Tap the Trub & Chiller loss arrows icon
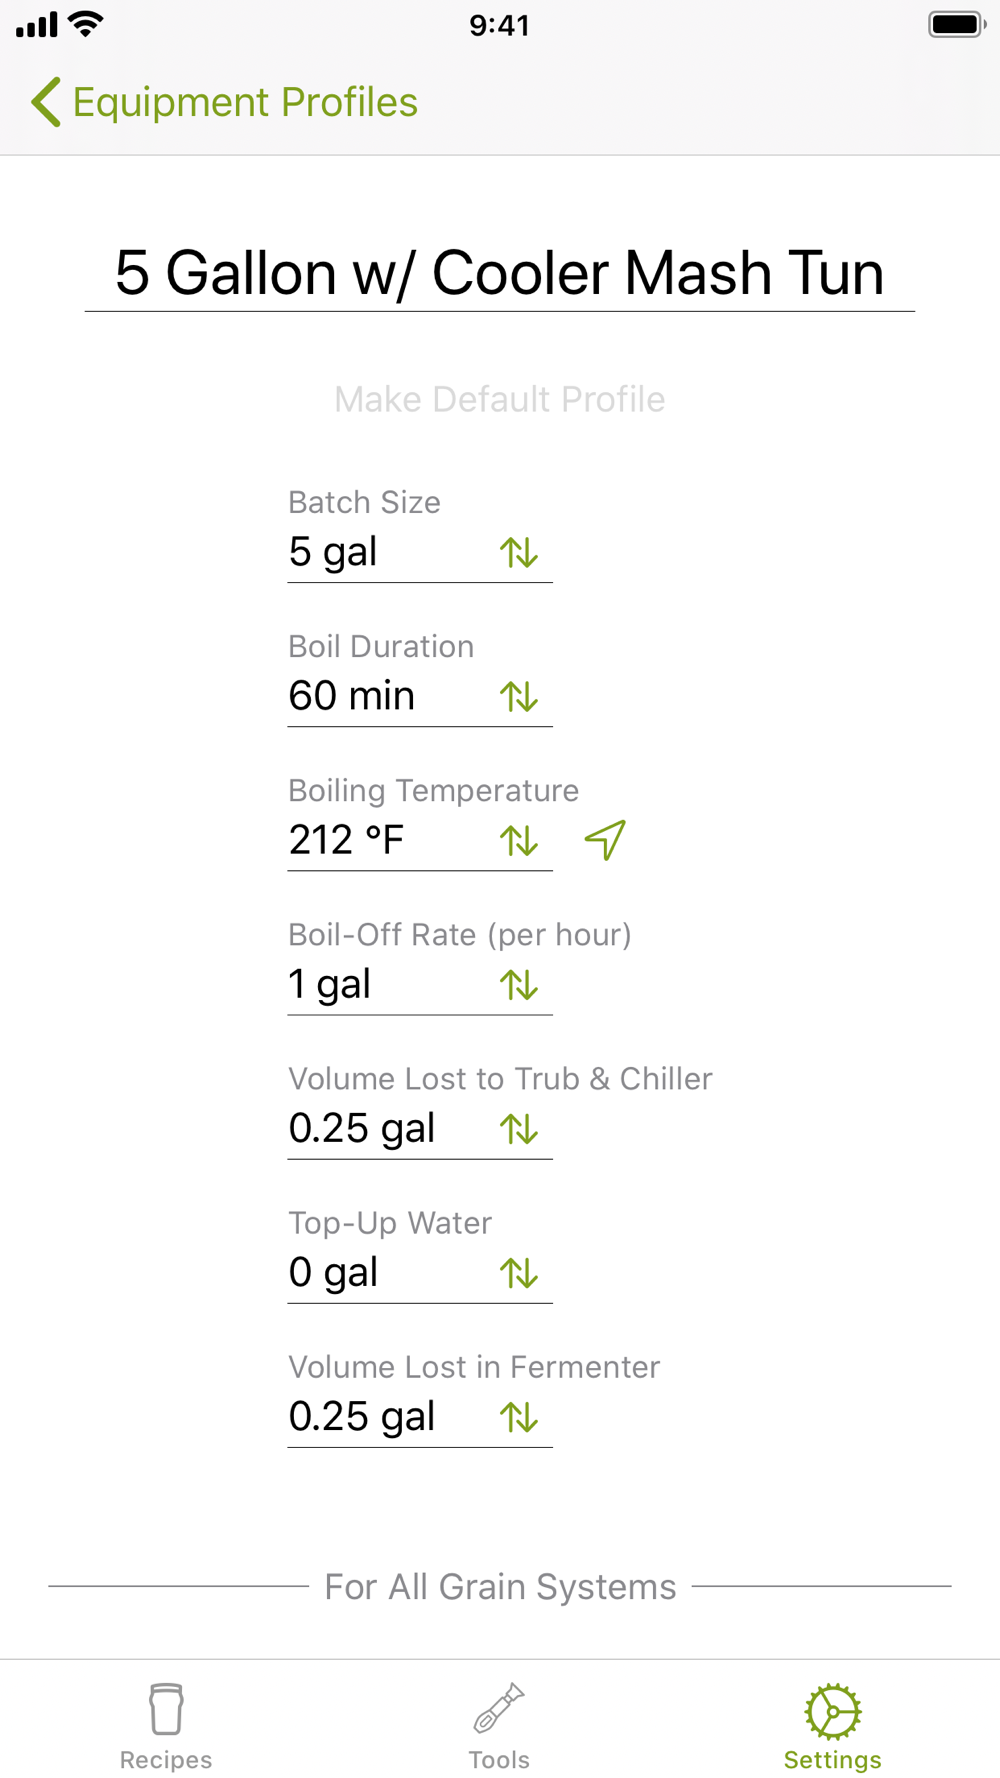Viewport: 1000px width, 1778px height. [519, 1128]
